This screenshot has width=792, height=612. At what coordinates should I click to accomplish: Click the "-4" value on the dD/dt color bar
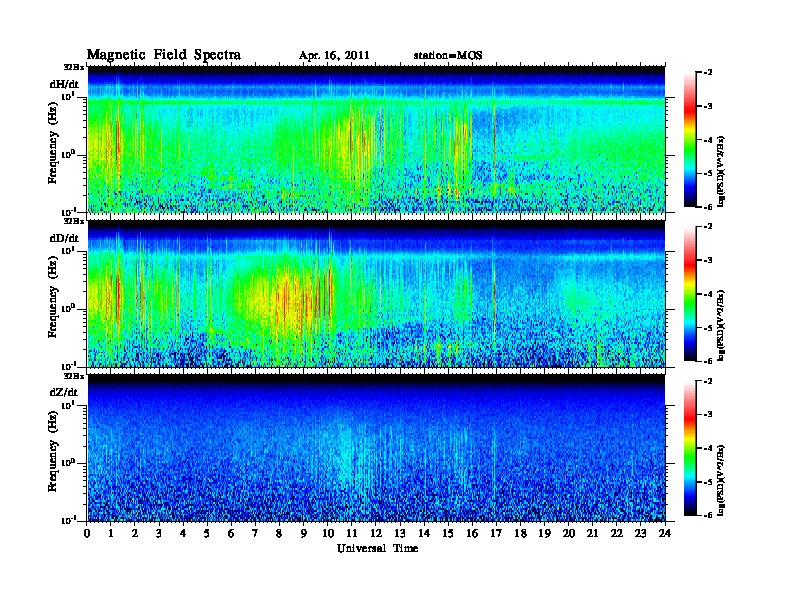708,294
